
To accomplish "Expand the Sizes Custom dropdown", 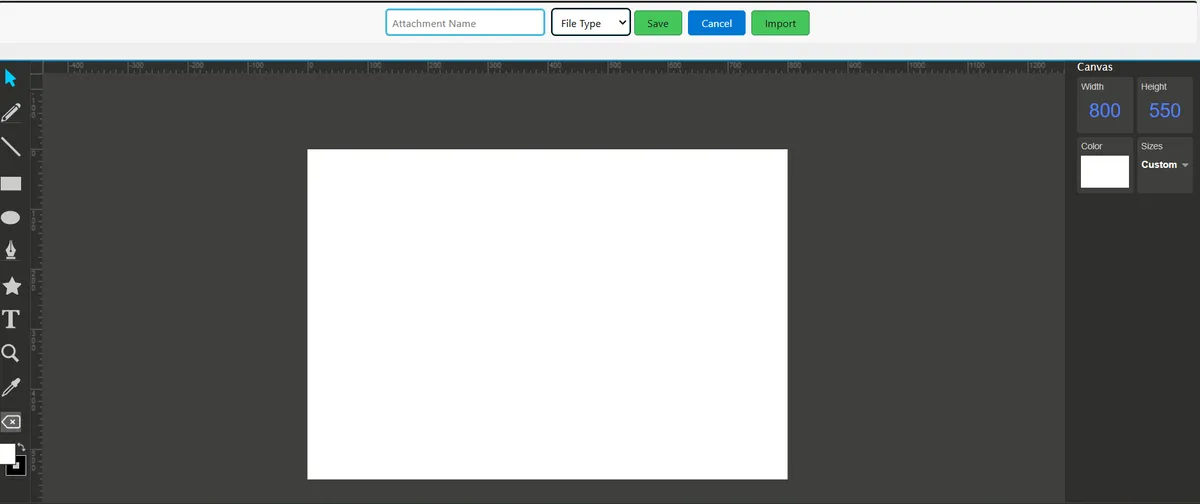I will coord(1165,165).
